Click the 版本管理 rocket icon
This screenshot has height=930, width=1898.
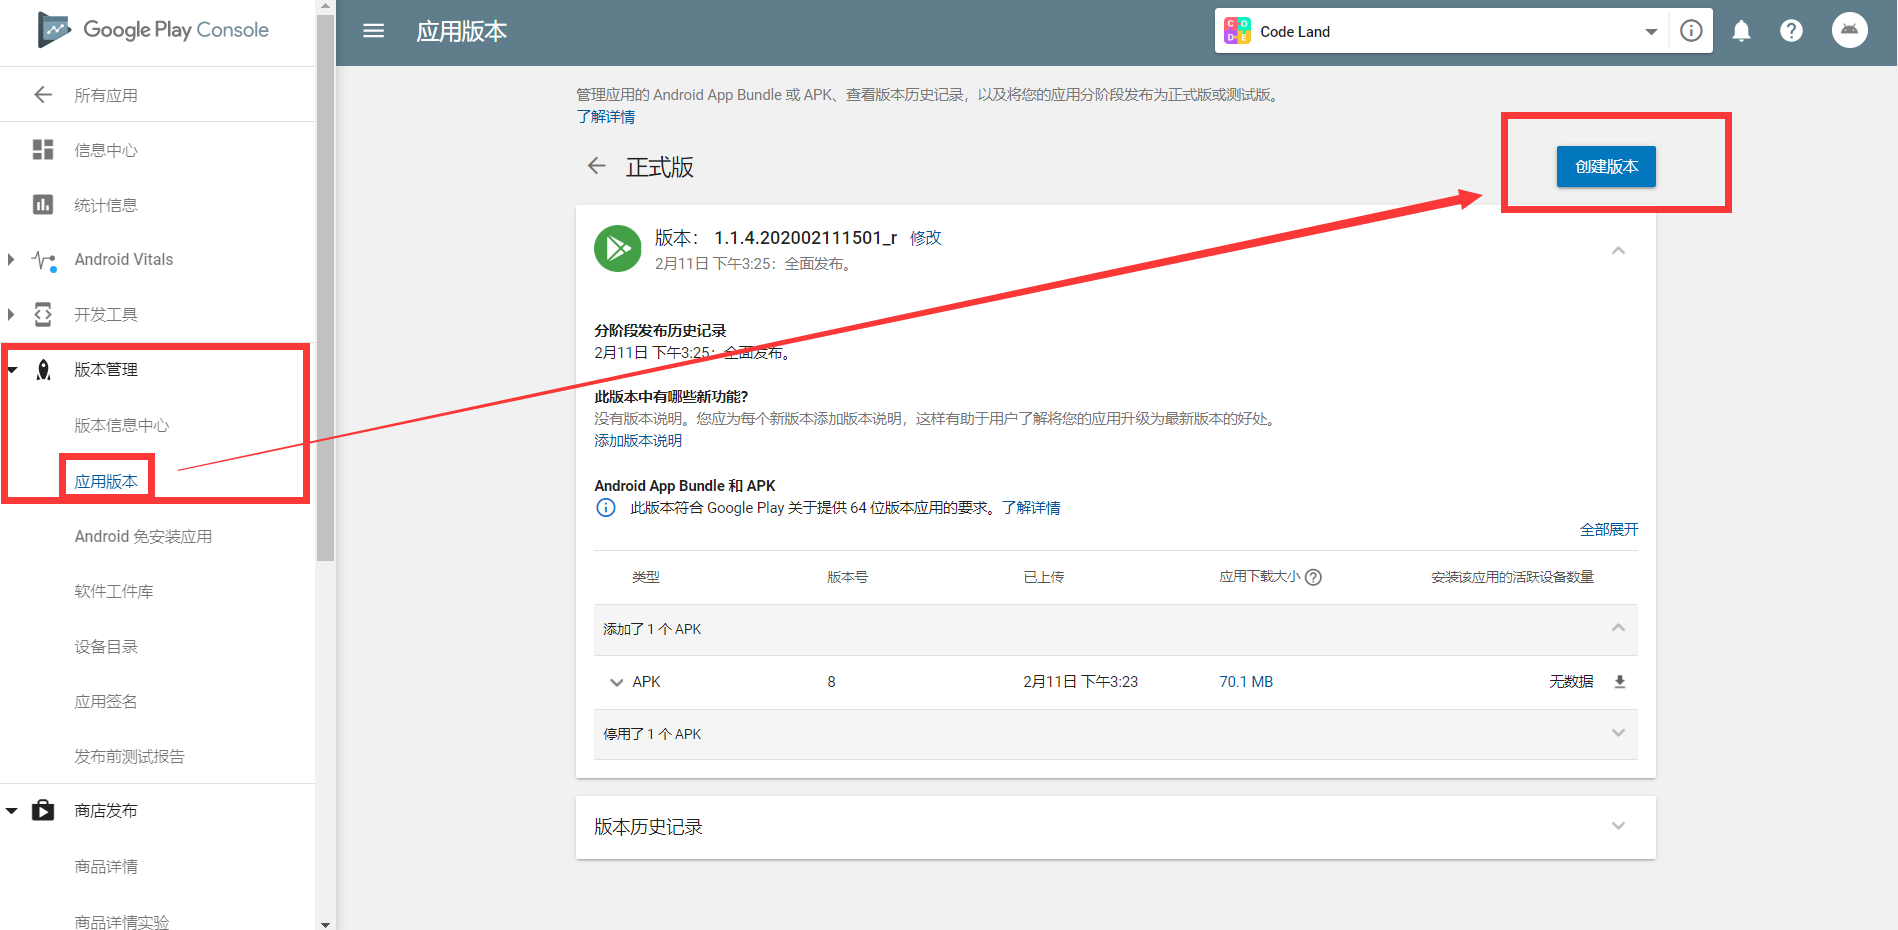pos(43,370)
